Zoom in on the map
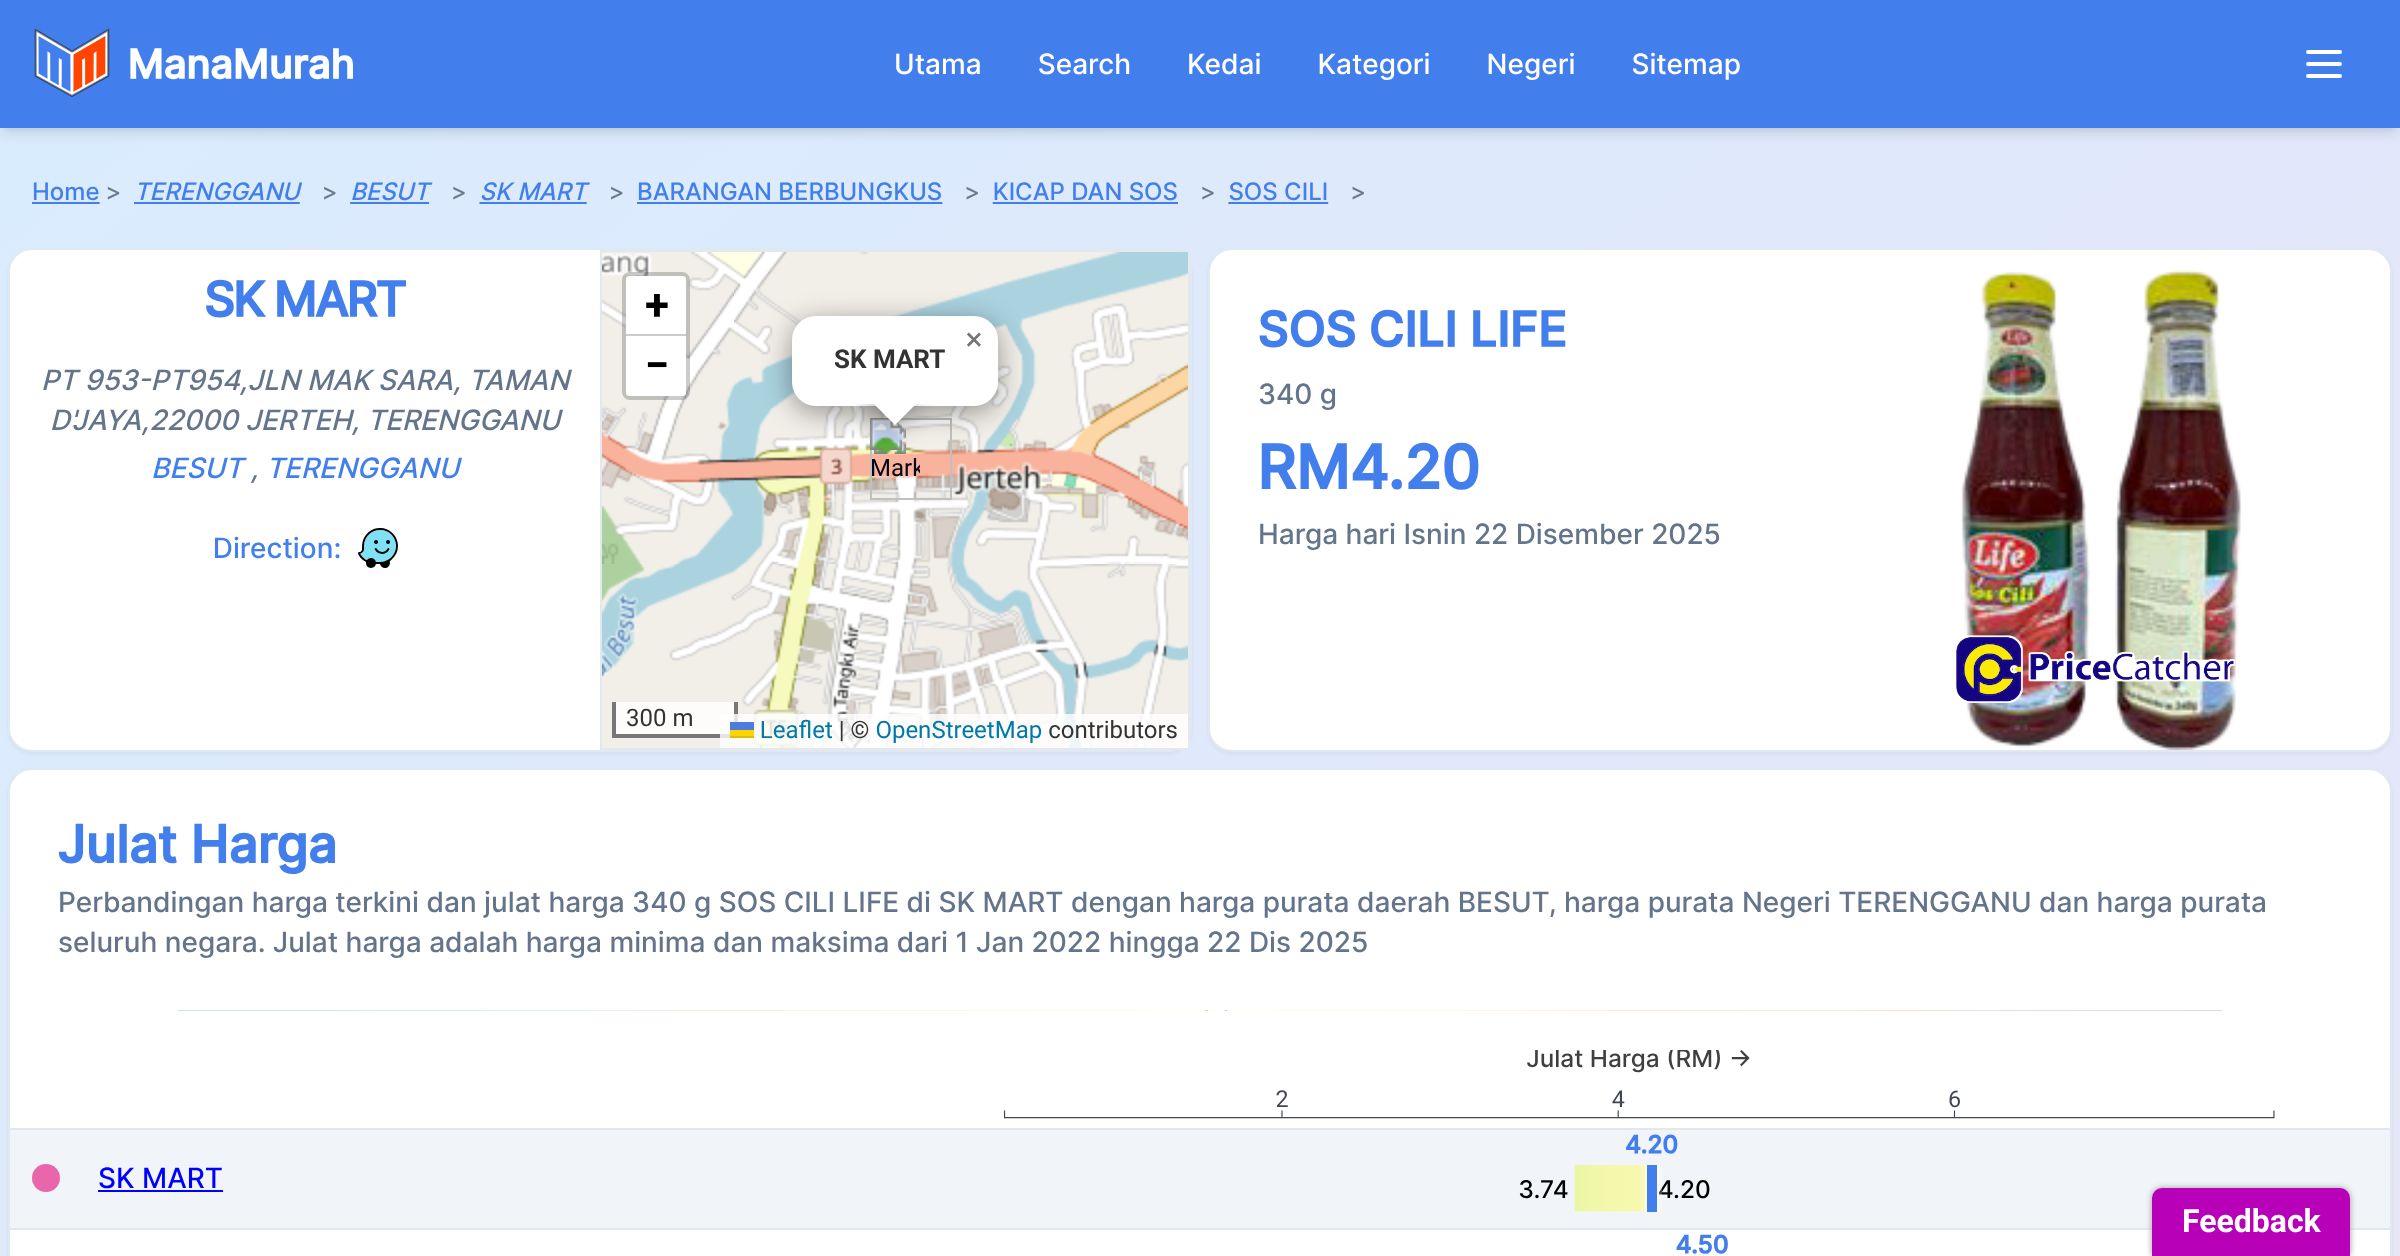 pyautogui.click(x=656, y=305)
